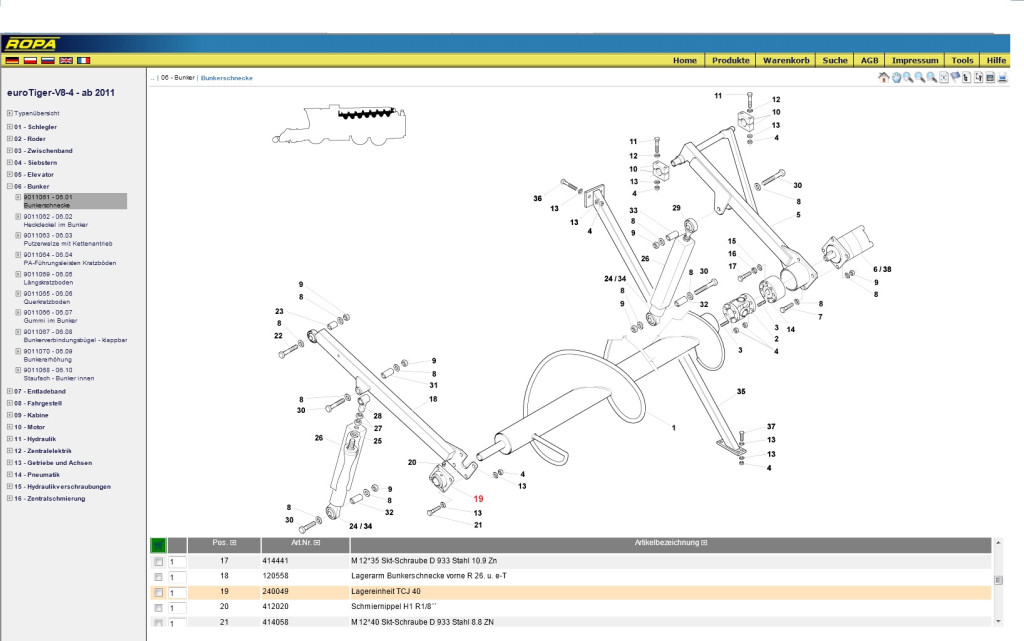
Task: Click the print icon in diagram toolbar
Action: (x=1002, y=77)
